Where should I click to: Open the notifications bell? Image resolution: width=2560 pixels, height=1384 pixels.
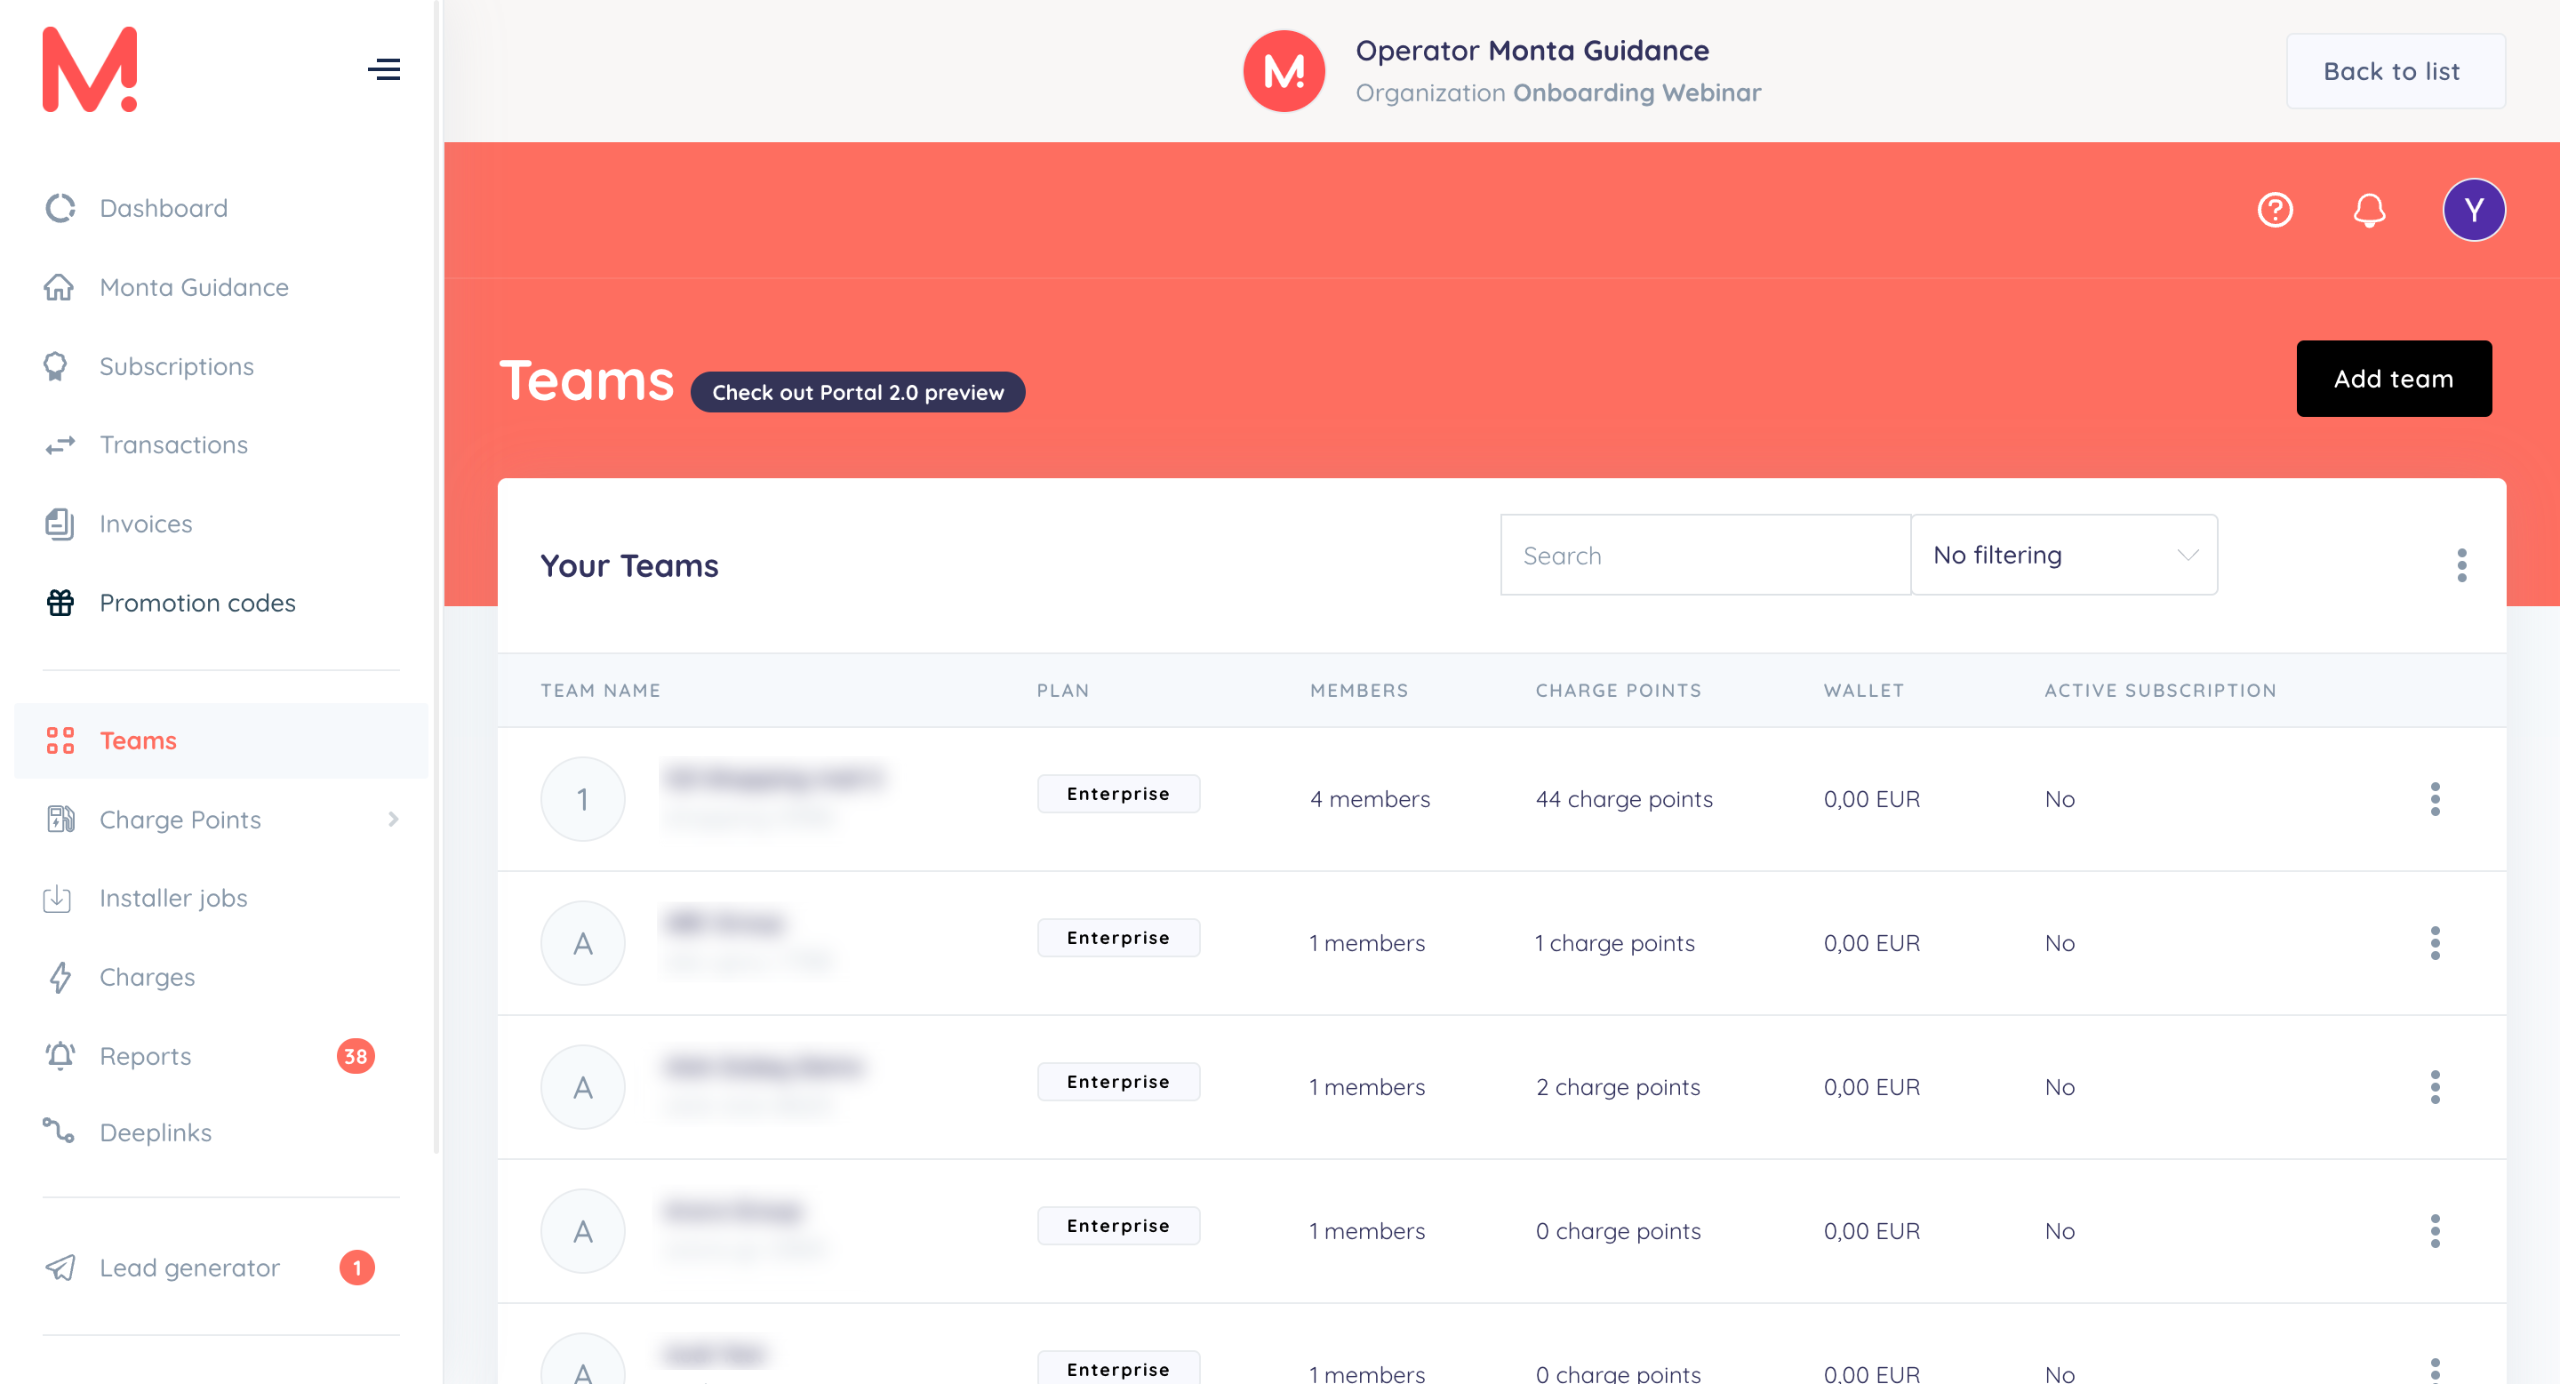tap(2369, 210)
